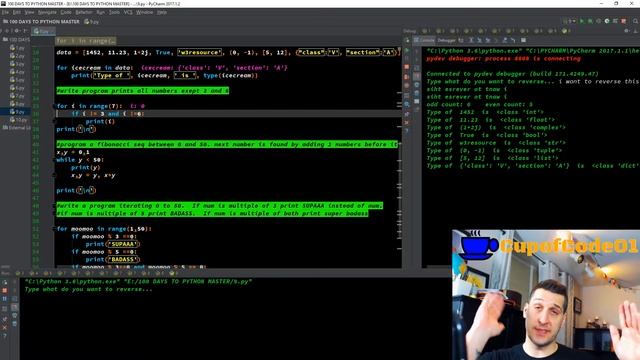The image size is (640, 360).
Task: Hide the Debug tool window
Action: (x=636, y=31)
